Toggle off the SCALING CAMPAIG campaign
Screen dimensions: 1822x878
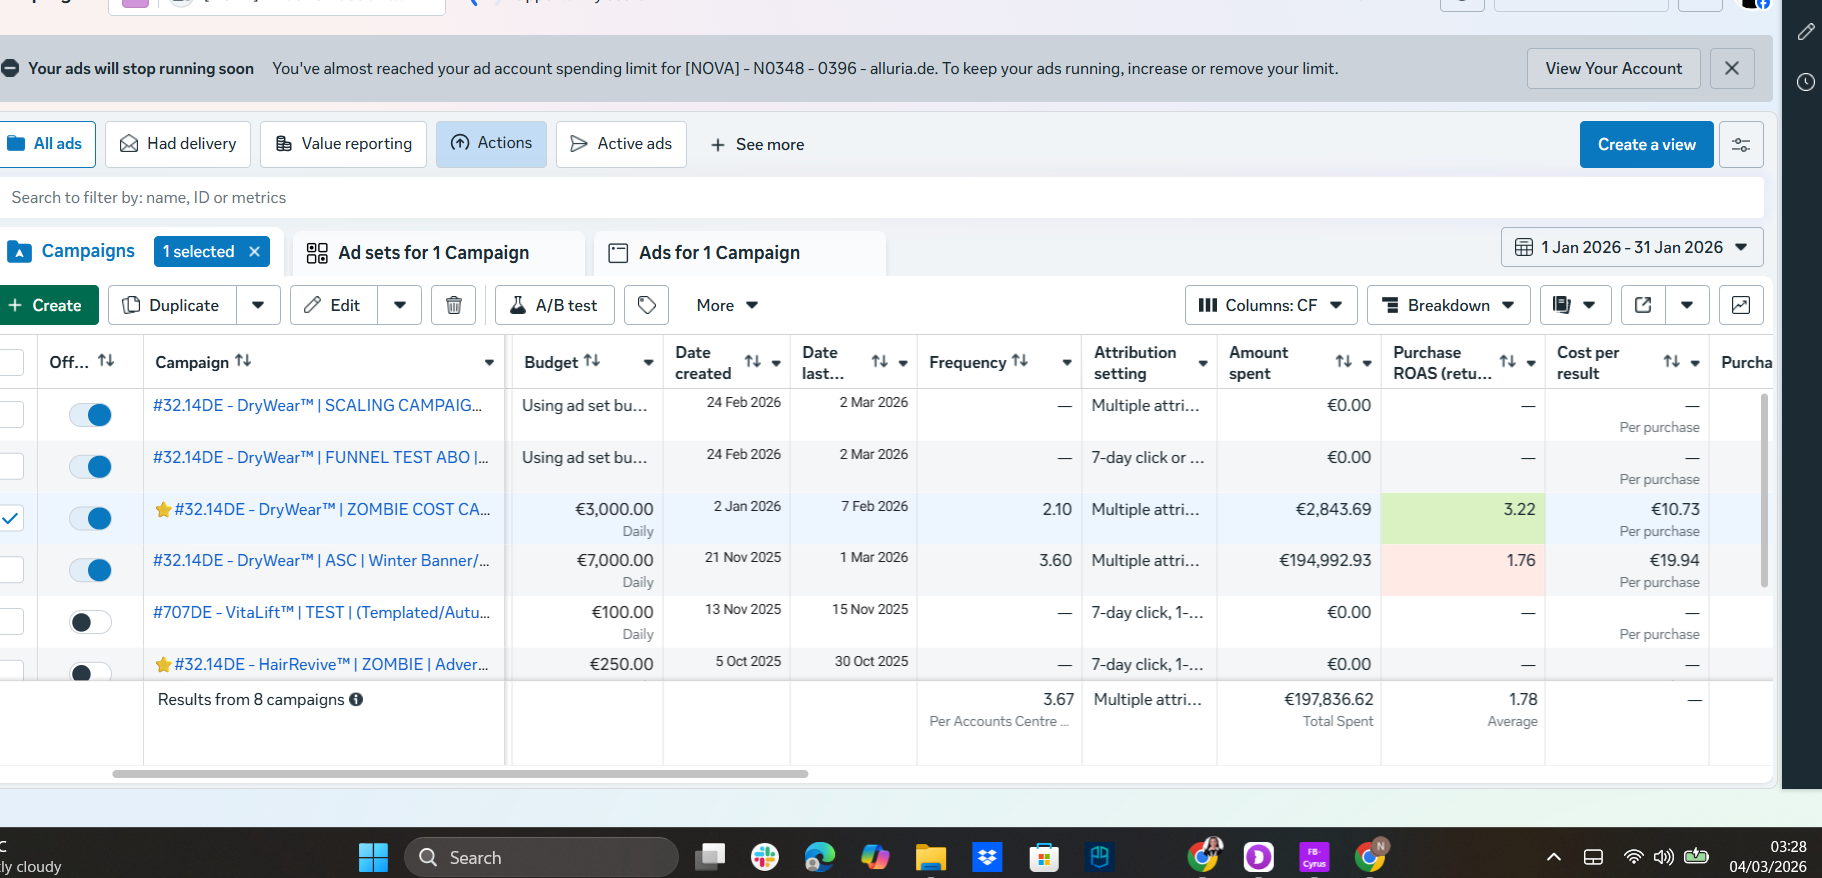(90, 415)
